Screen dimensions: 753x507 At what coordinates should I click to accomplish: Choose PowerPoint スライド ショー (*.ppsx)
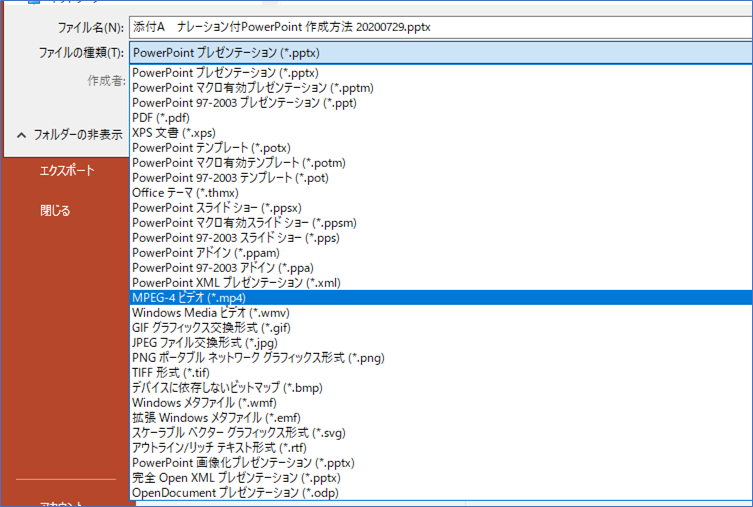441,208
